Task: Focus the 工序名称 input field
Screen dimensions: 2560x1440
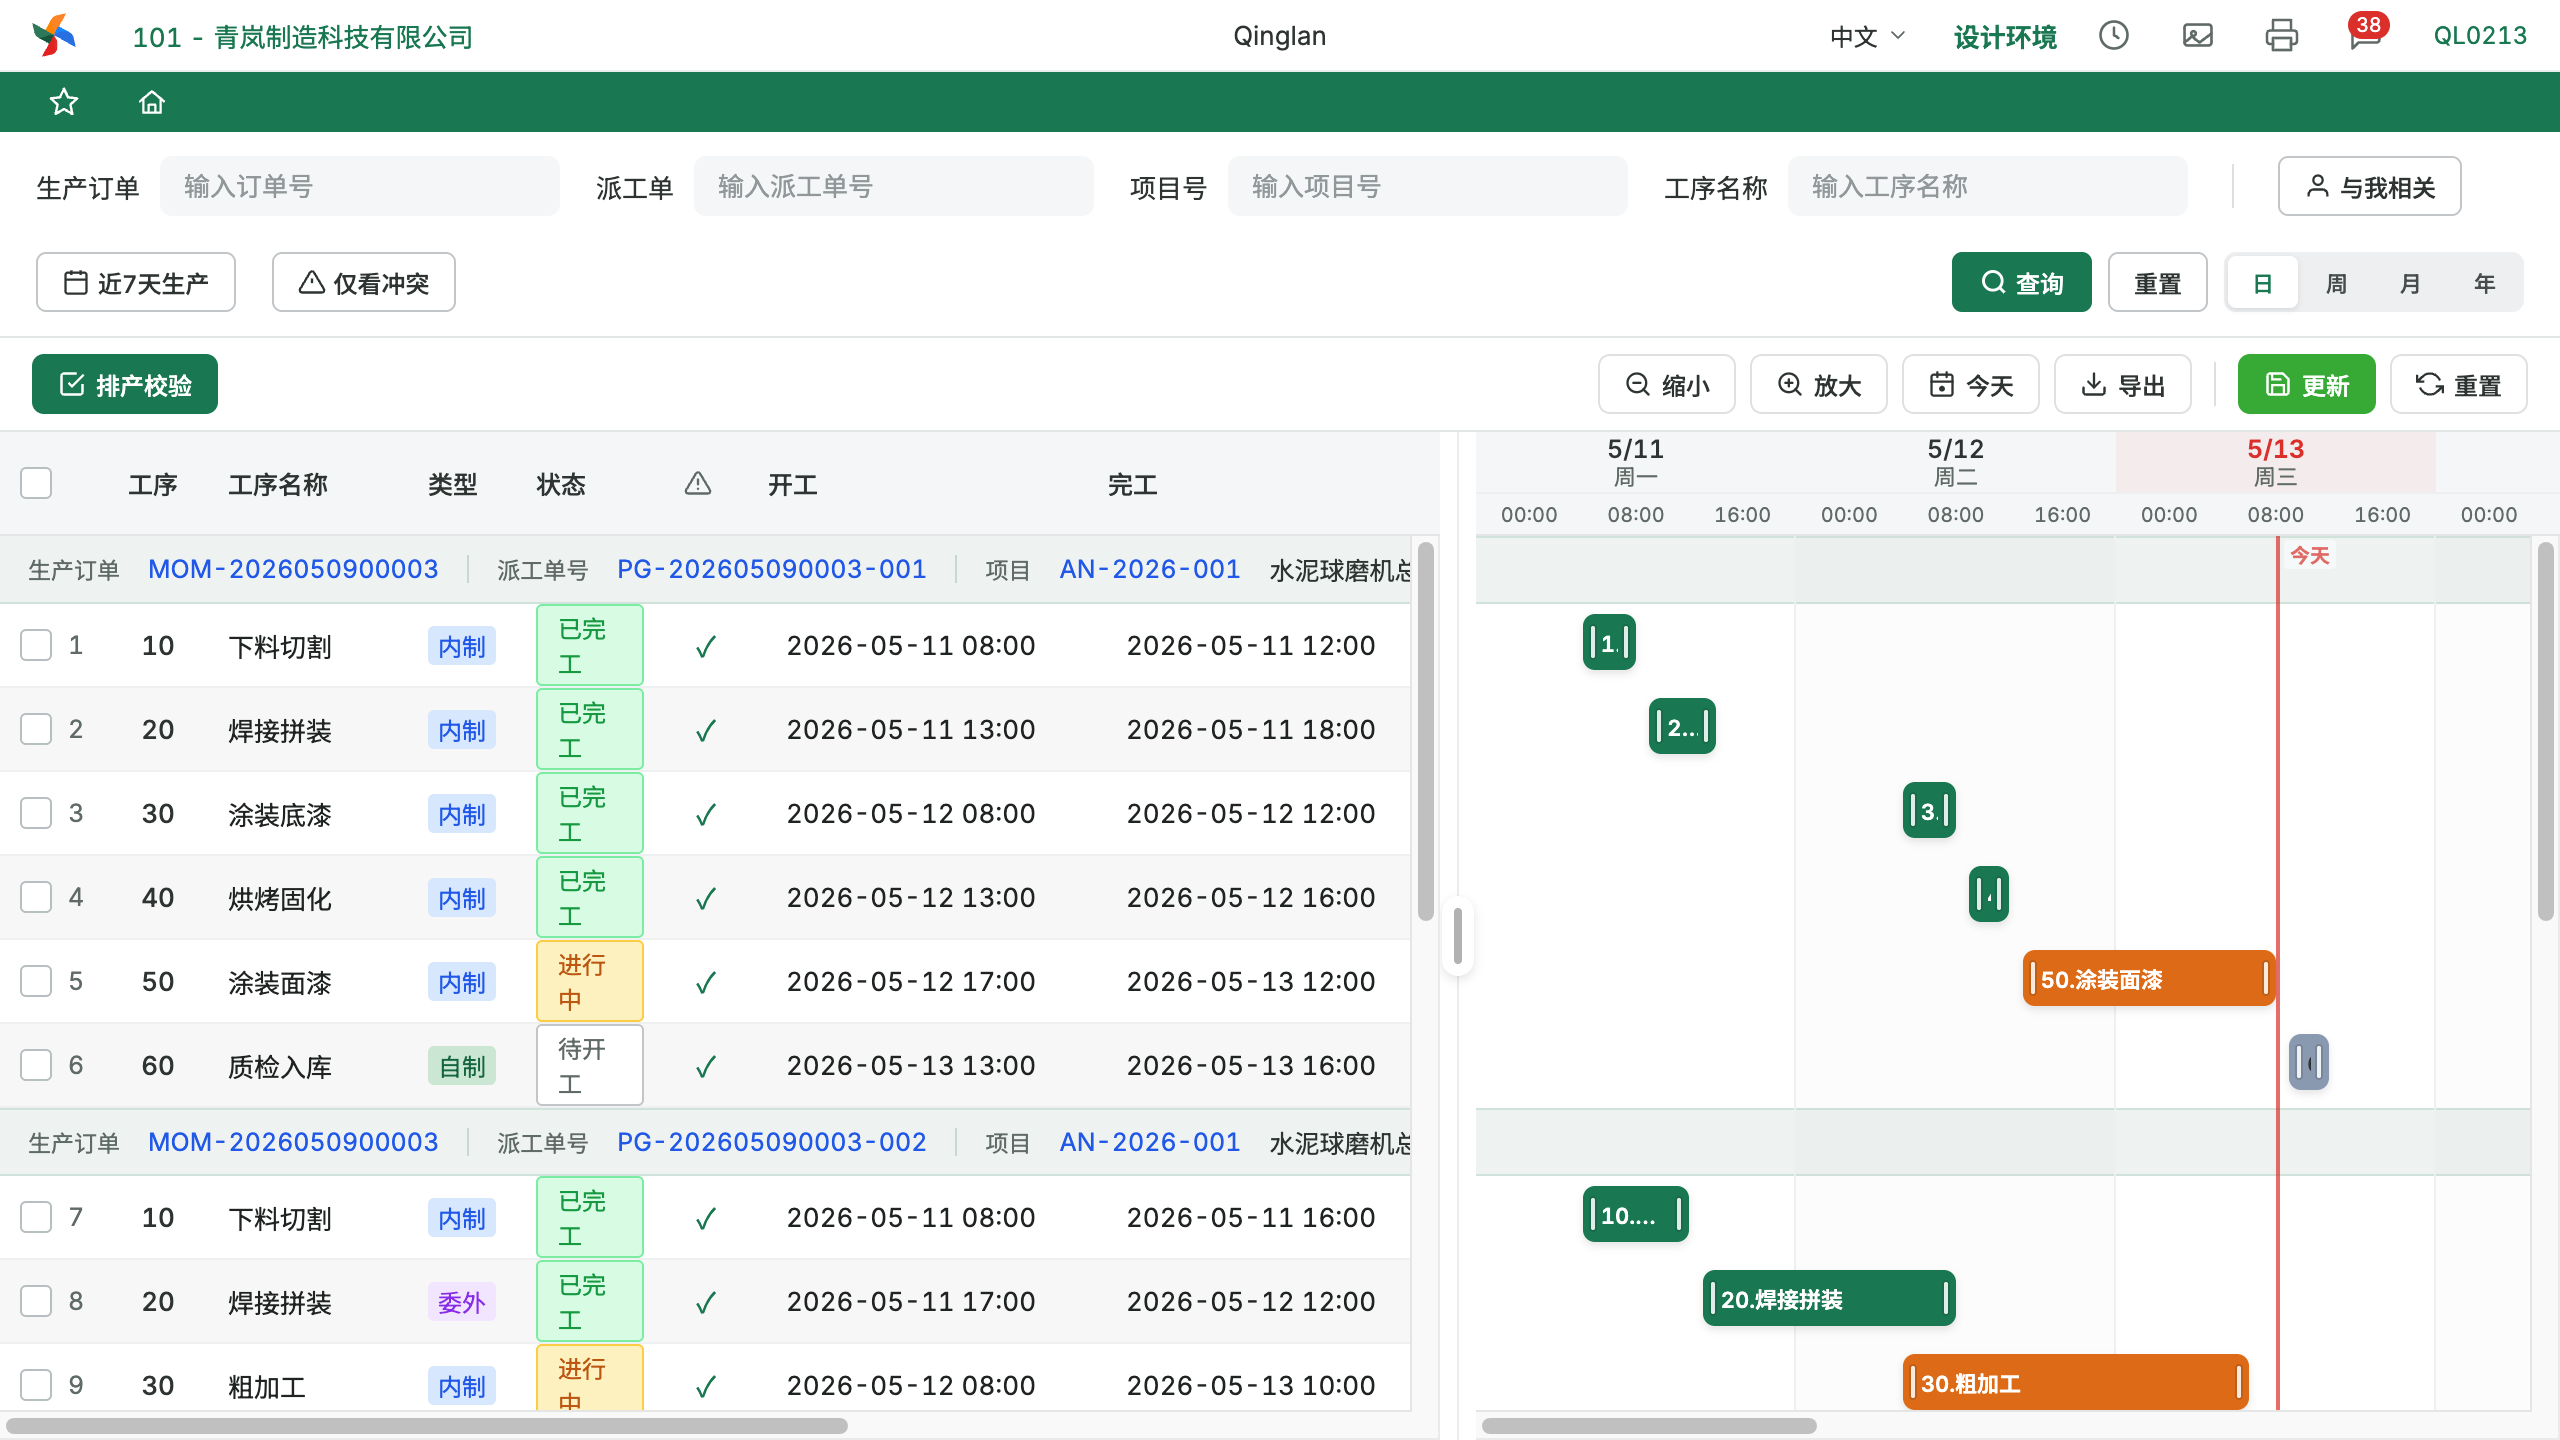Action: (x=1988, y=186)
